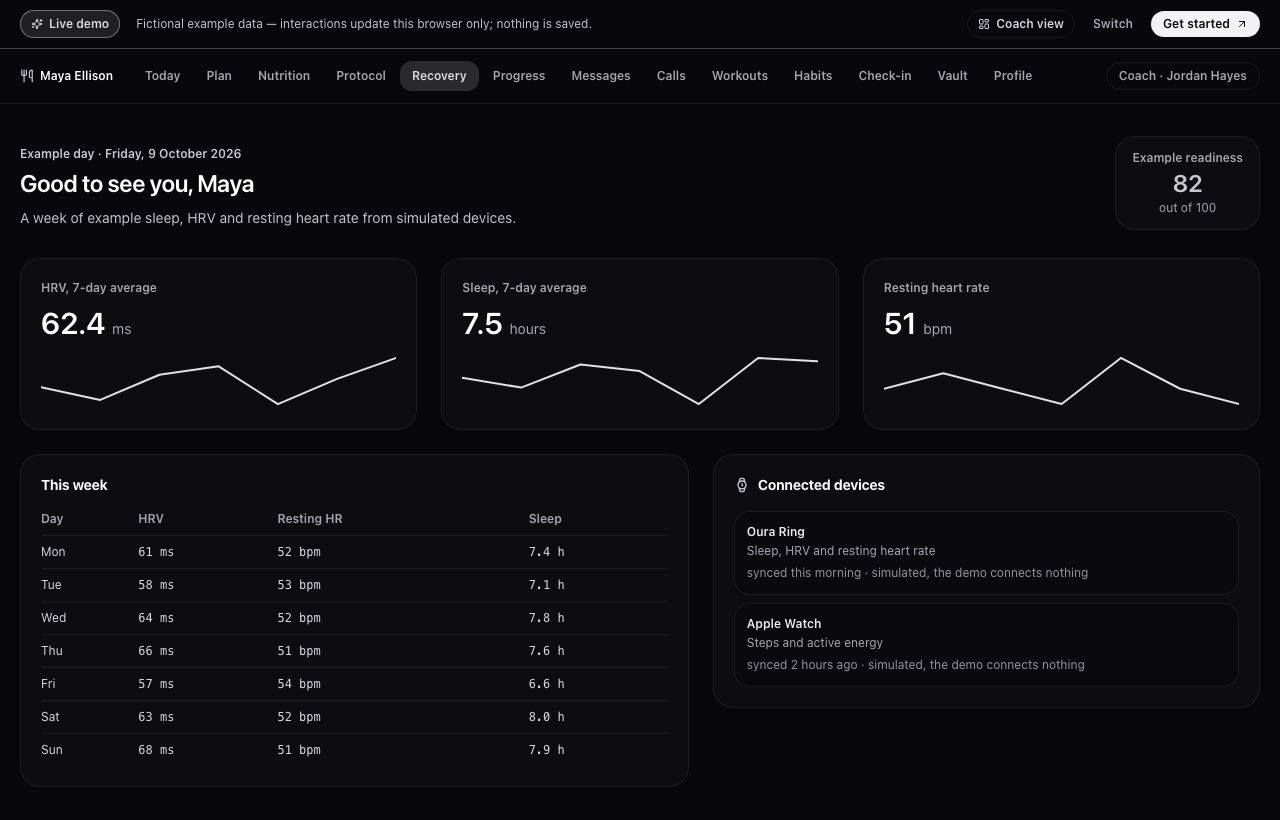The image size is (1280, 820).
Task: Click the Switch link in top bar
Action: tap(1113, 24)
